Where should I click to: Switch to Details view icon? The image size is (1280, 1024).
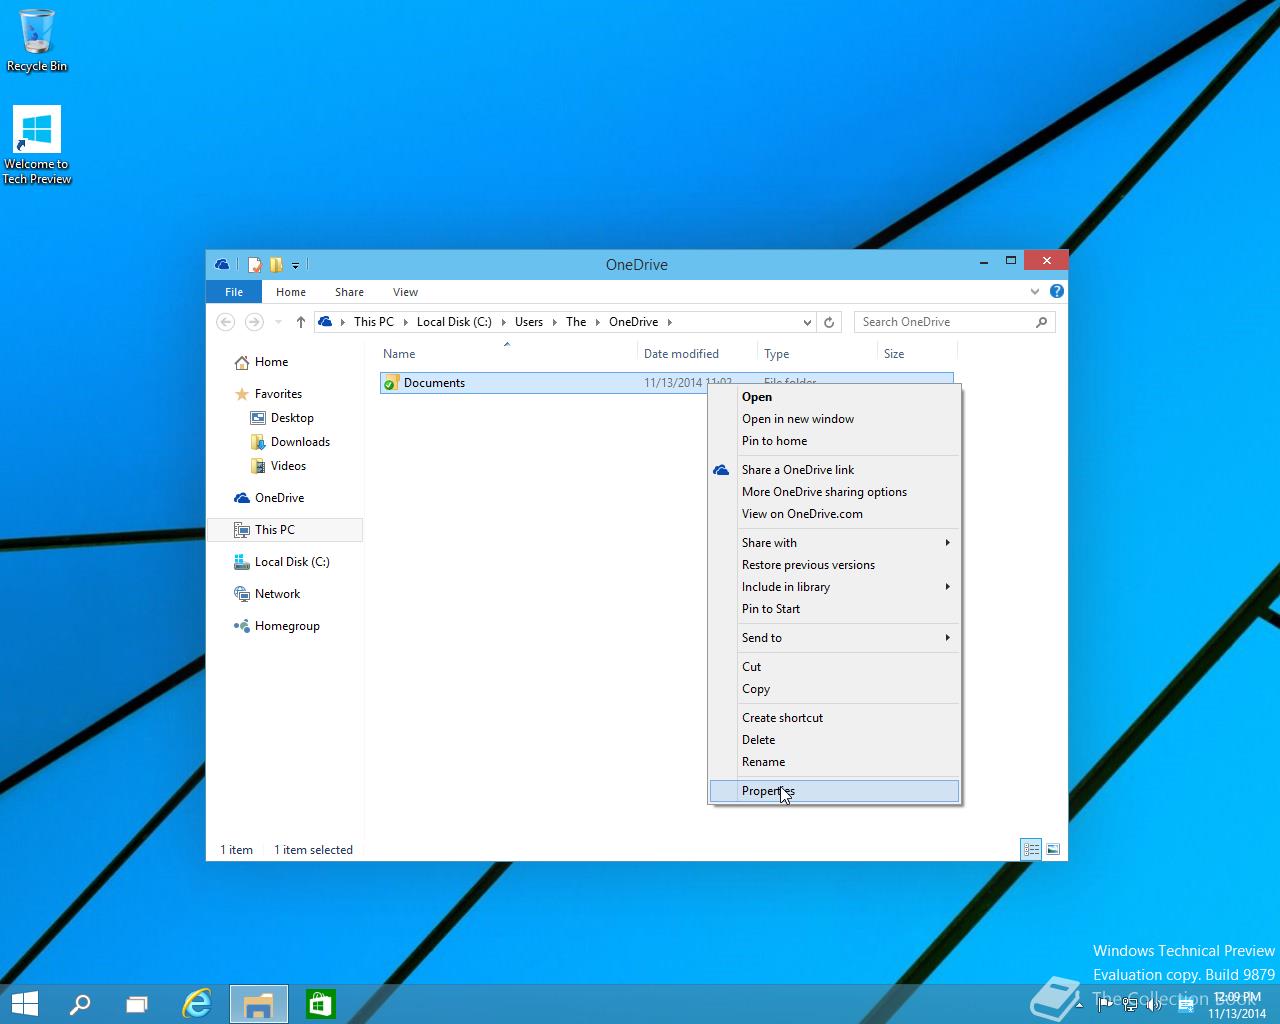pos(1031,850)
